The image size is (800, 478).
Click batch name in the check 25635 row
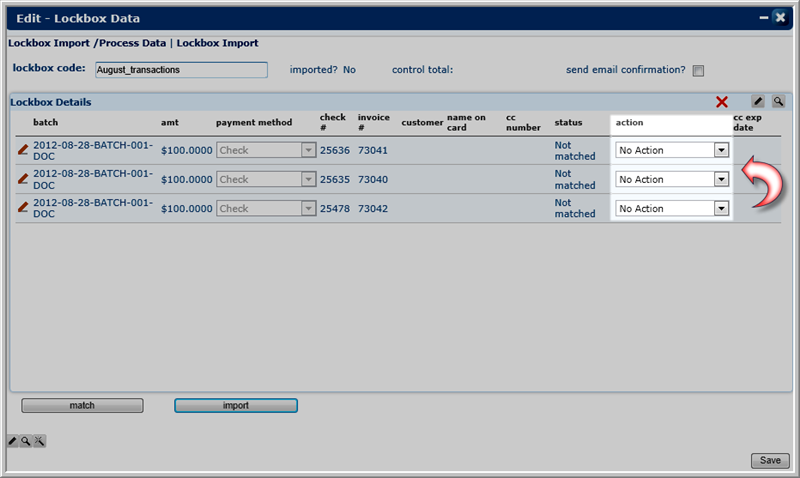coord(93,179)
